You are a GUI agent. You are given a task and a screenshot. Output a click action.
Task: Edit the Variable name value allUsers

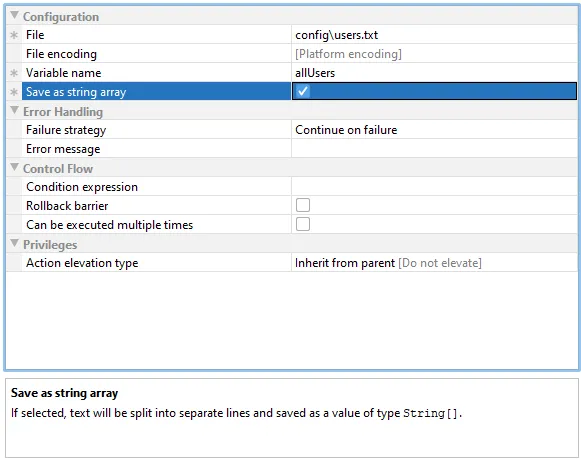[x=434, y=73]
